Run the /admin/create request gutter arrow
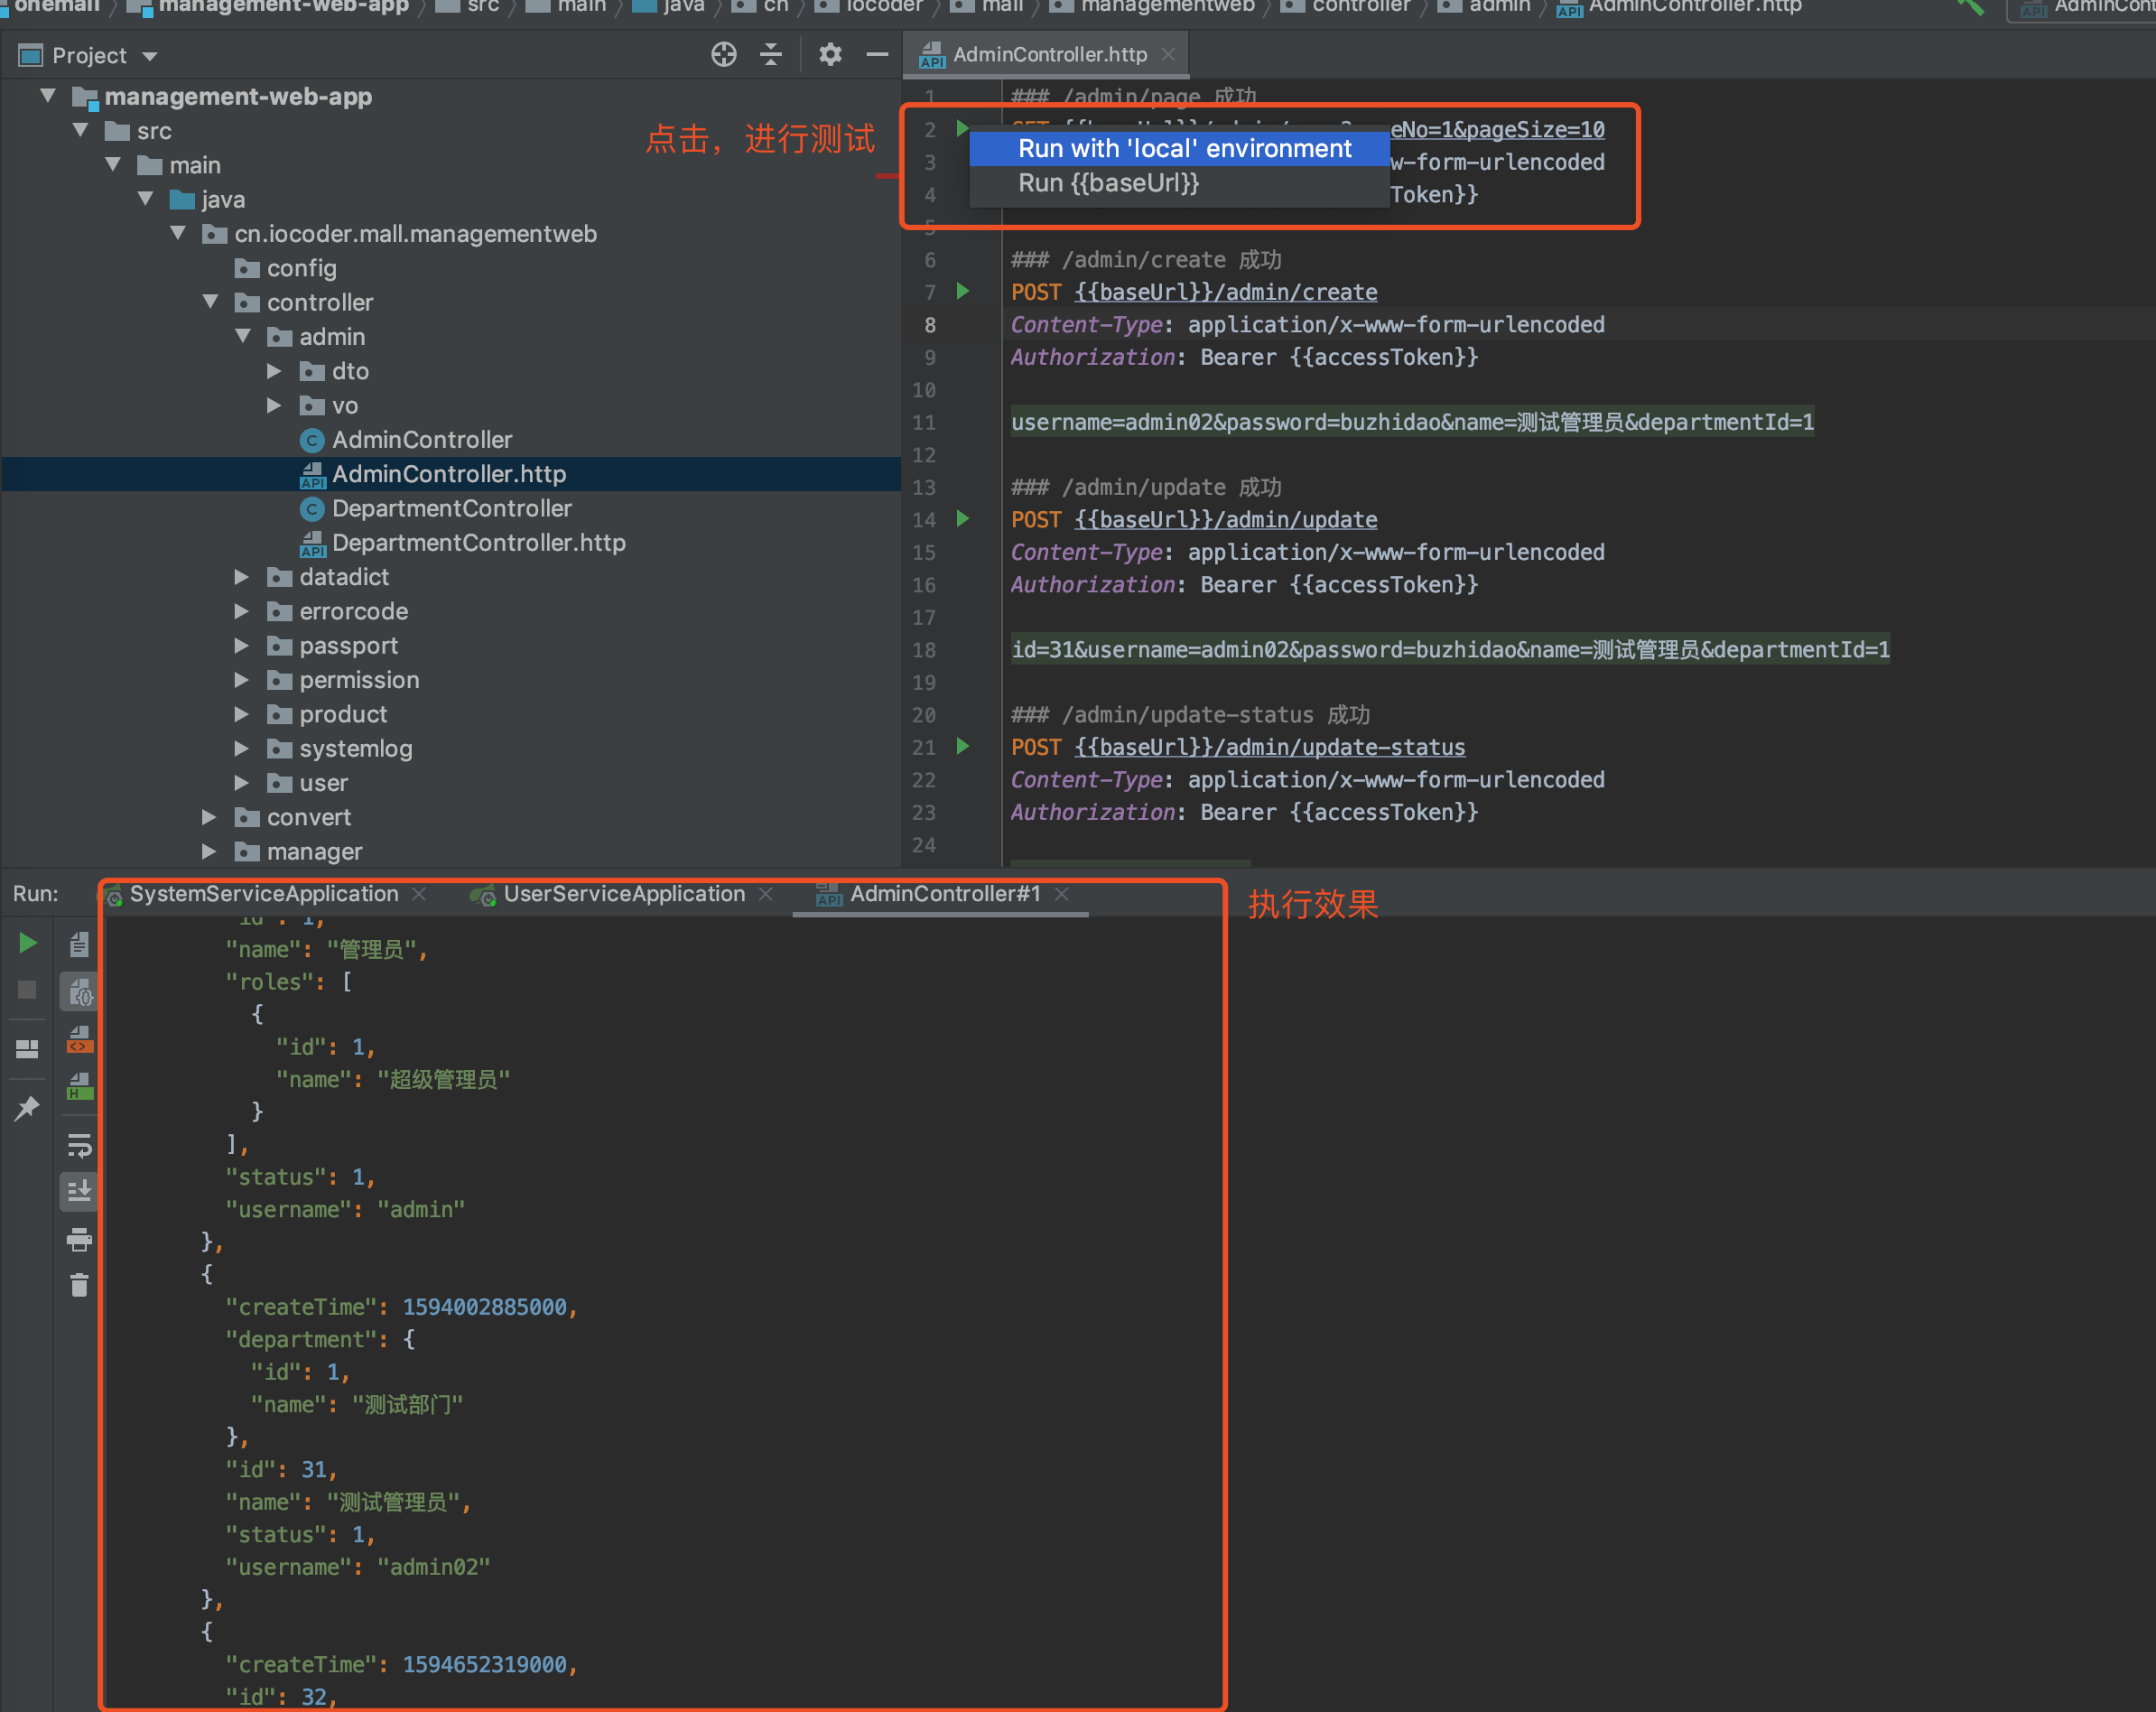This screenshot has height=1712, width=2156. tap(963, 291)
